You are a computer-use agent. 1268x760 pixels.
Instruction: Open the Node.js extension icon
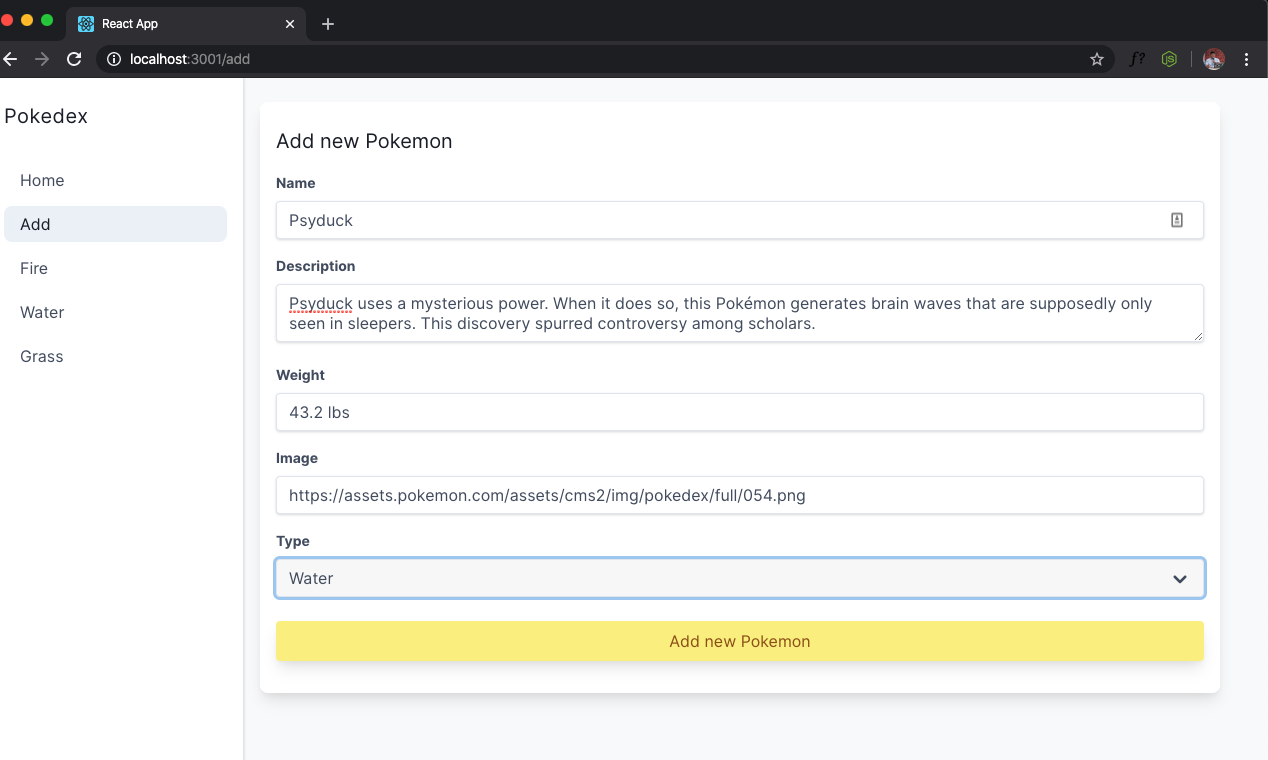1169,59
